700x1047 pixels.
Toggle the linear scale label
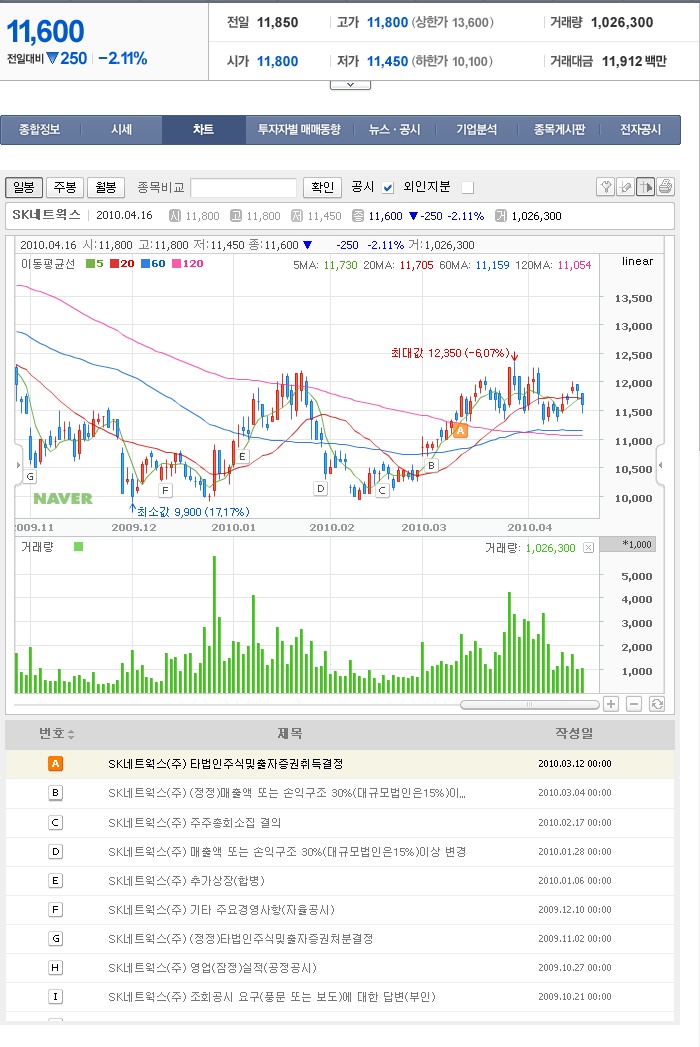click(637, 261)
